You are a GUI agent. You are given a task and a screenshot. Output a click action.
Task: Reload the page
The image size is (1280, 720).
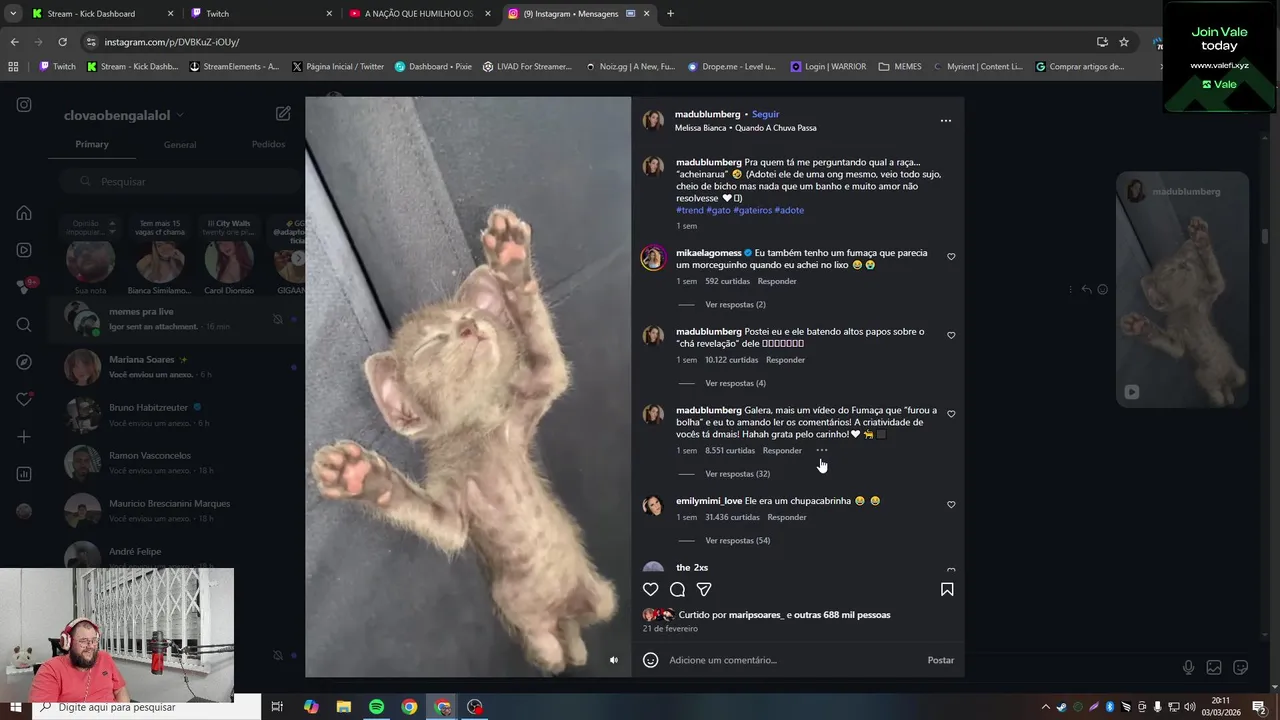point(62,42)
